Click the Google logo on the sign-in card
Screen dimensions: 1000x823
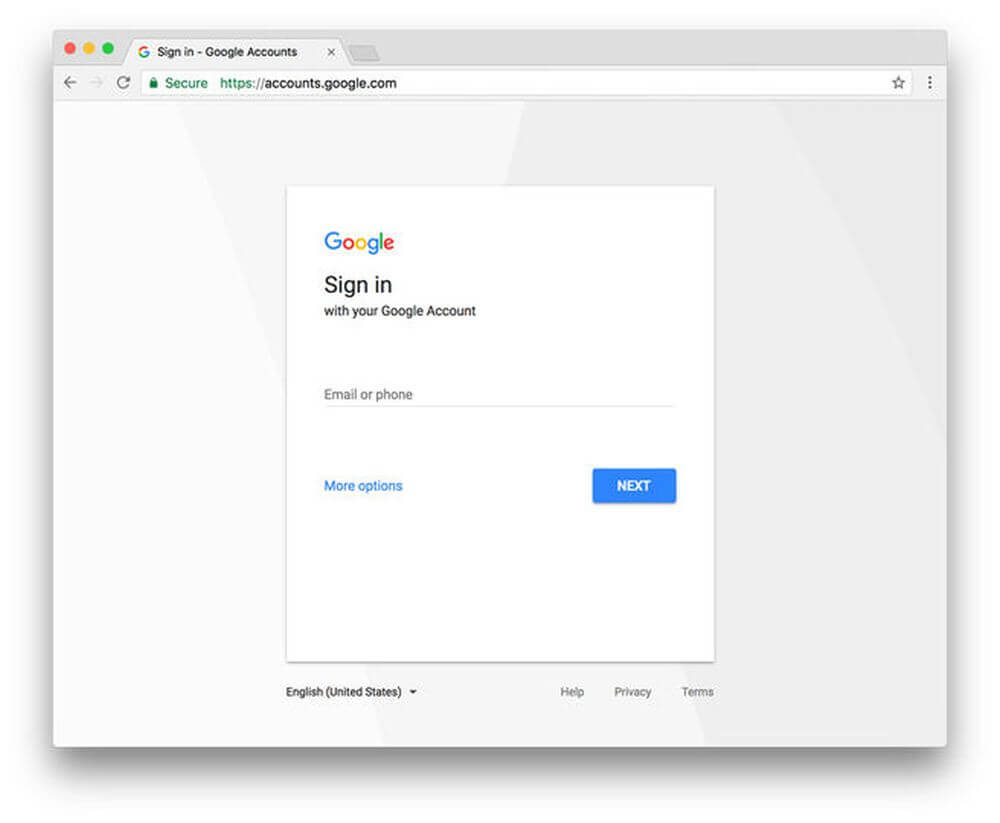pos(359,242)
